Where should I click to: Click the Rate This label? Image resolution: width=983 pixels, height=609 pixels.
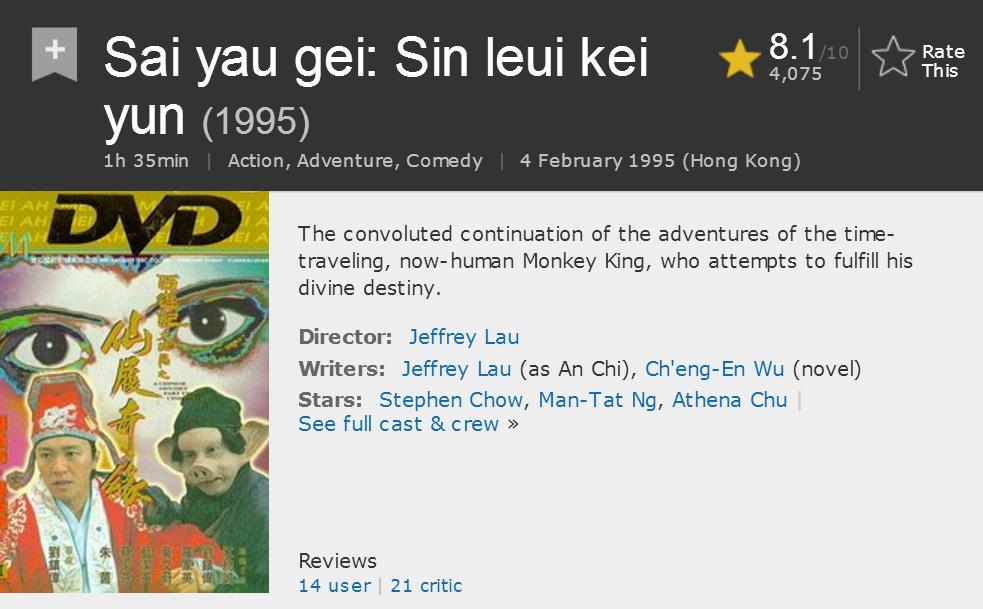[x=942, y=61]
